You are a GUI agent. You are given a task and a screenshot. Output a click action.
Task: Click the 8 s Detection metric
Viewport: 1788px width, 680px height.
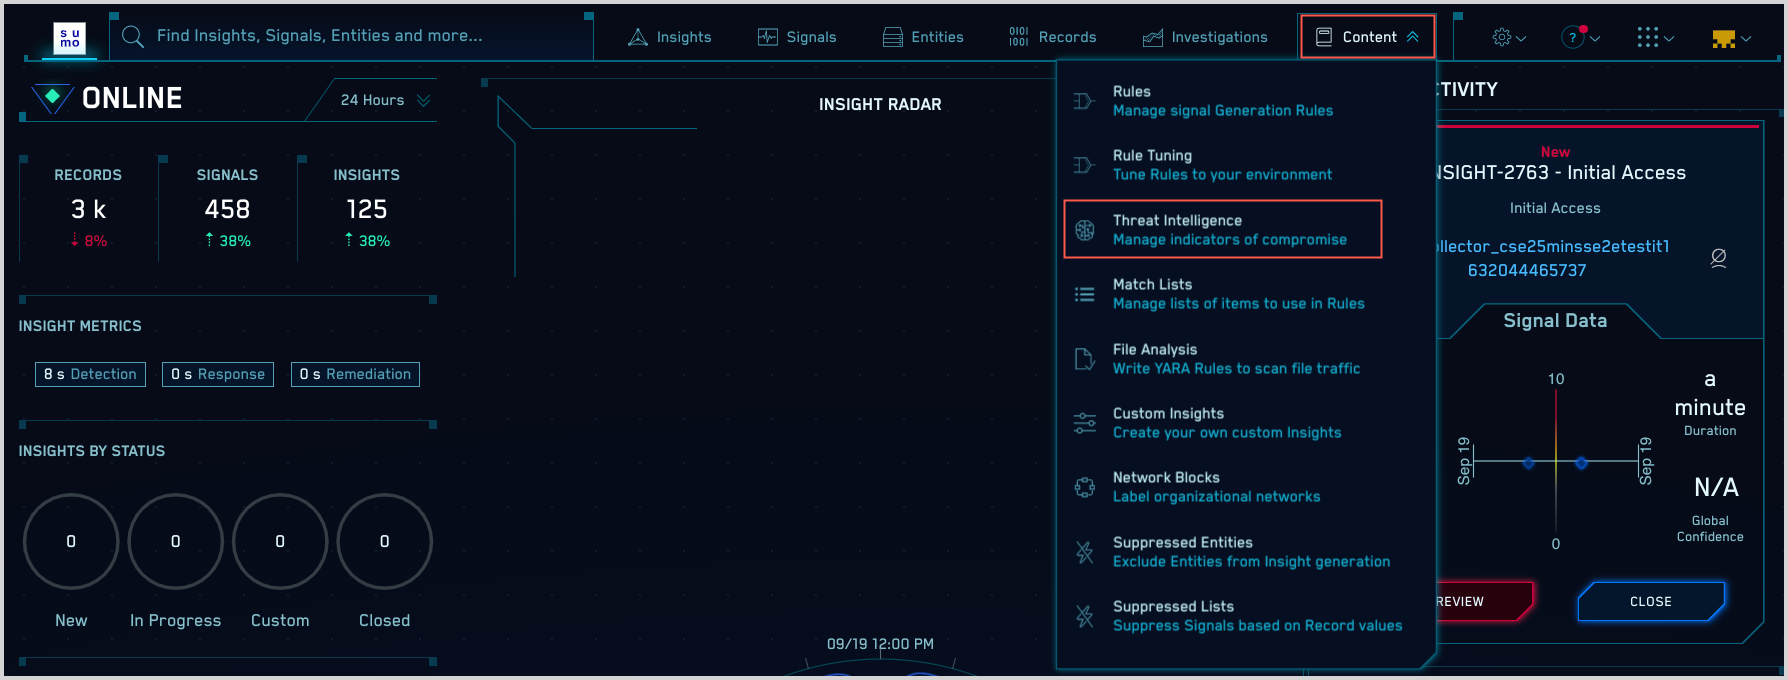[90, 374]
